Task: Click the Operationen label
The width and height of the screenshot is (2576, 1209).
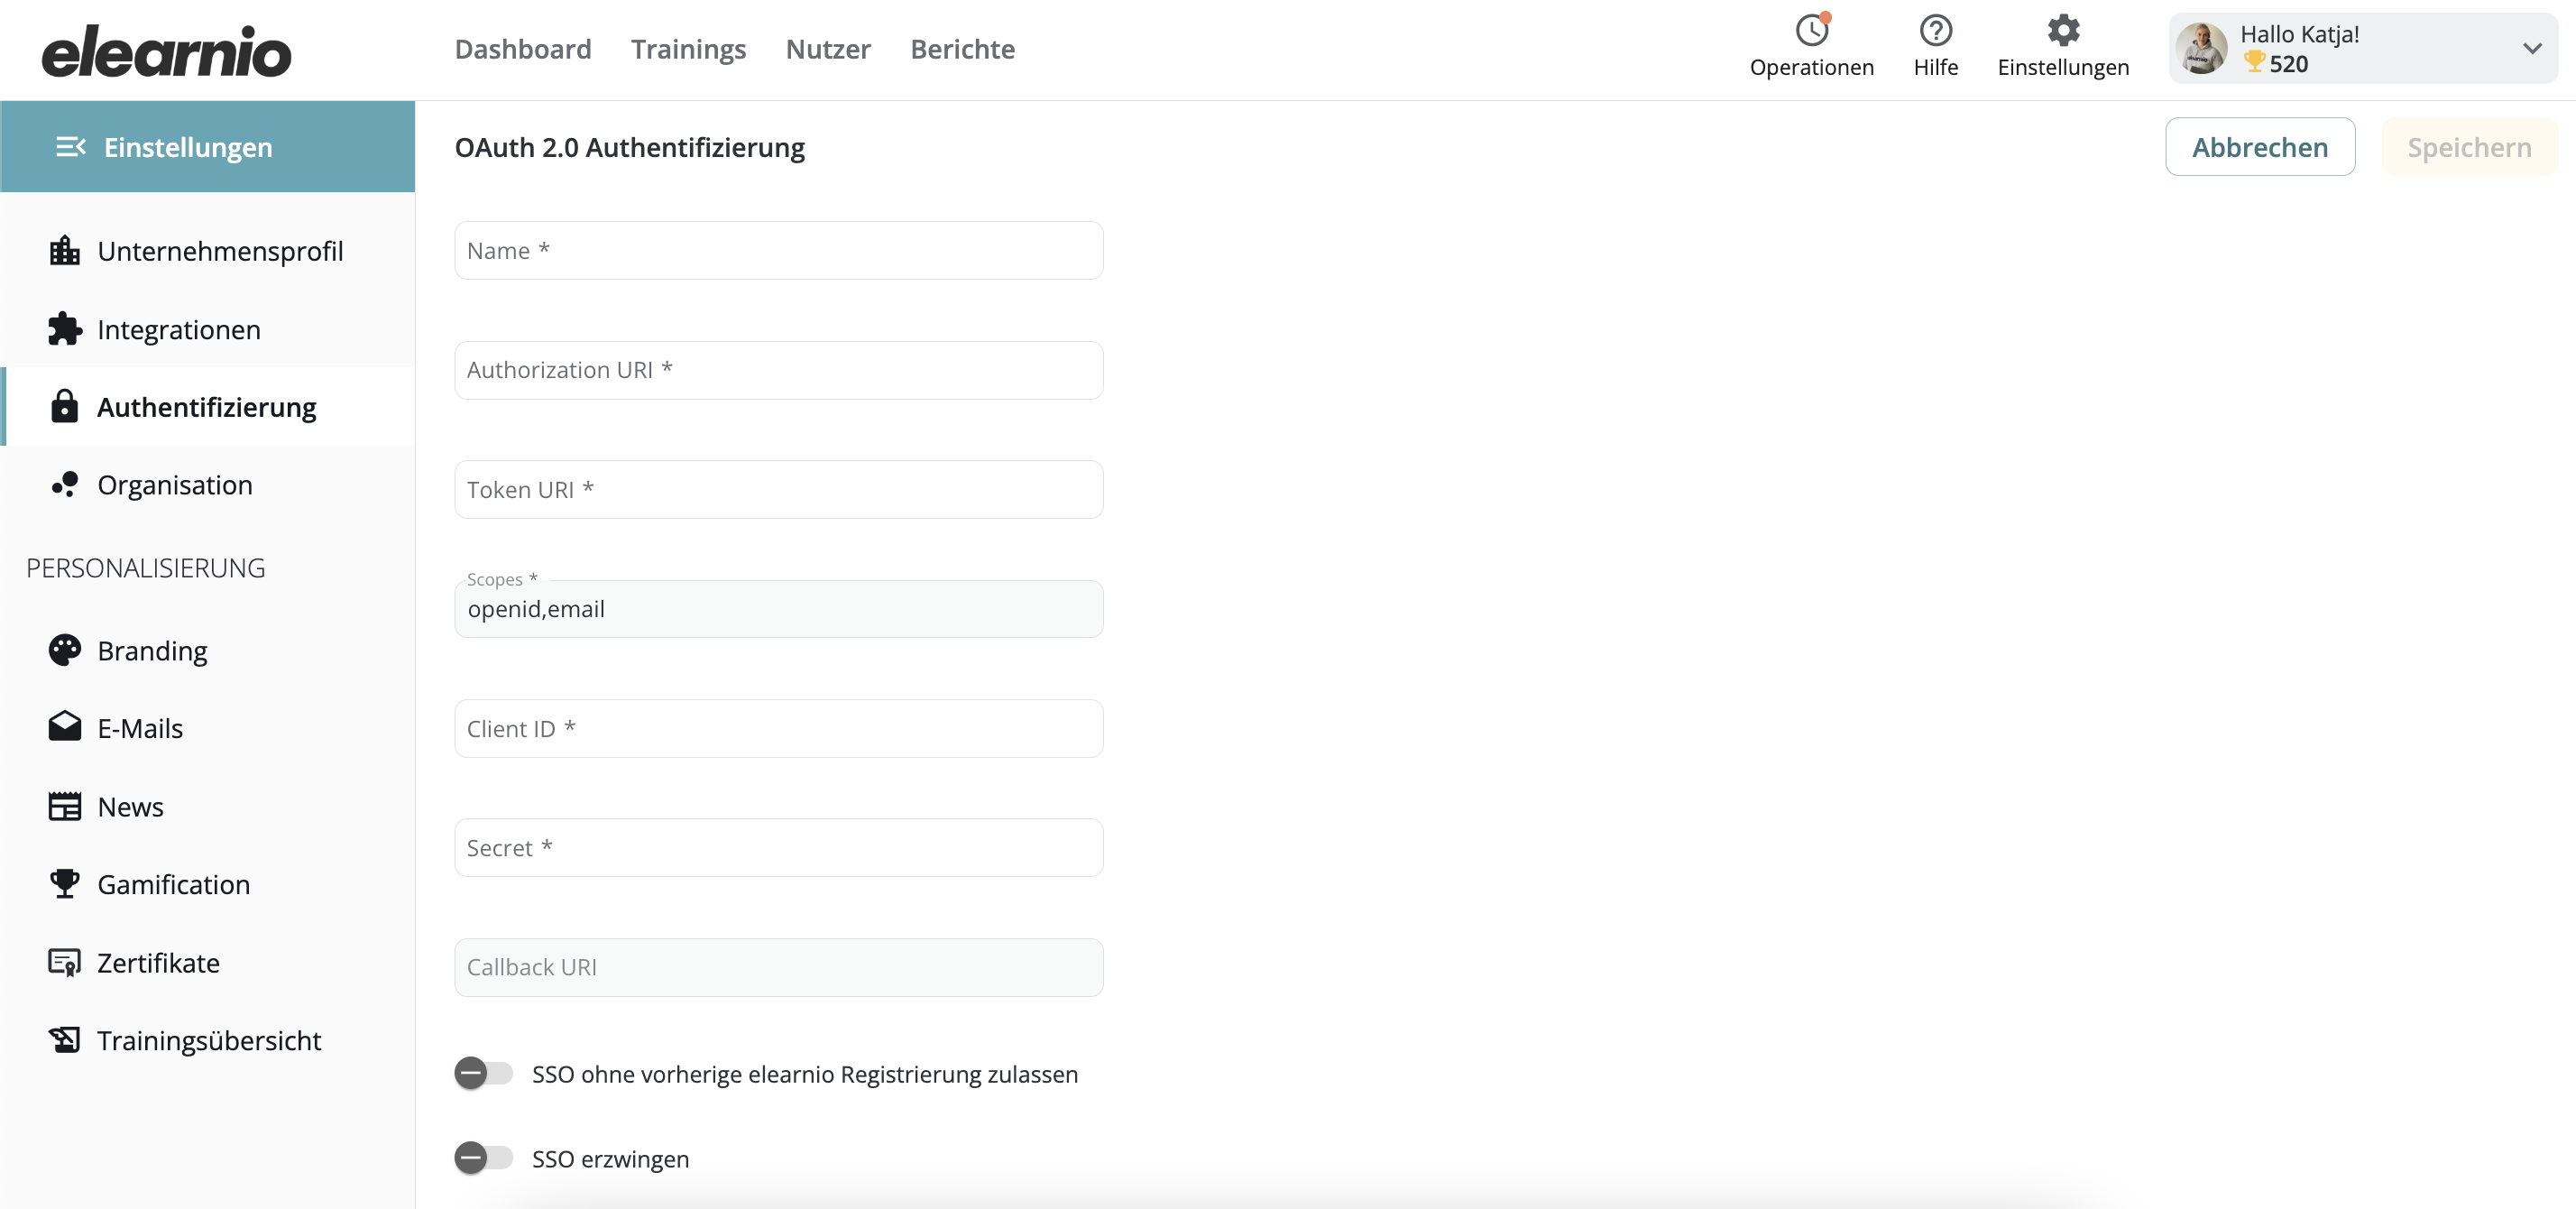Action: point(1811,67)
